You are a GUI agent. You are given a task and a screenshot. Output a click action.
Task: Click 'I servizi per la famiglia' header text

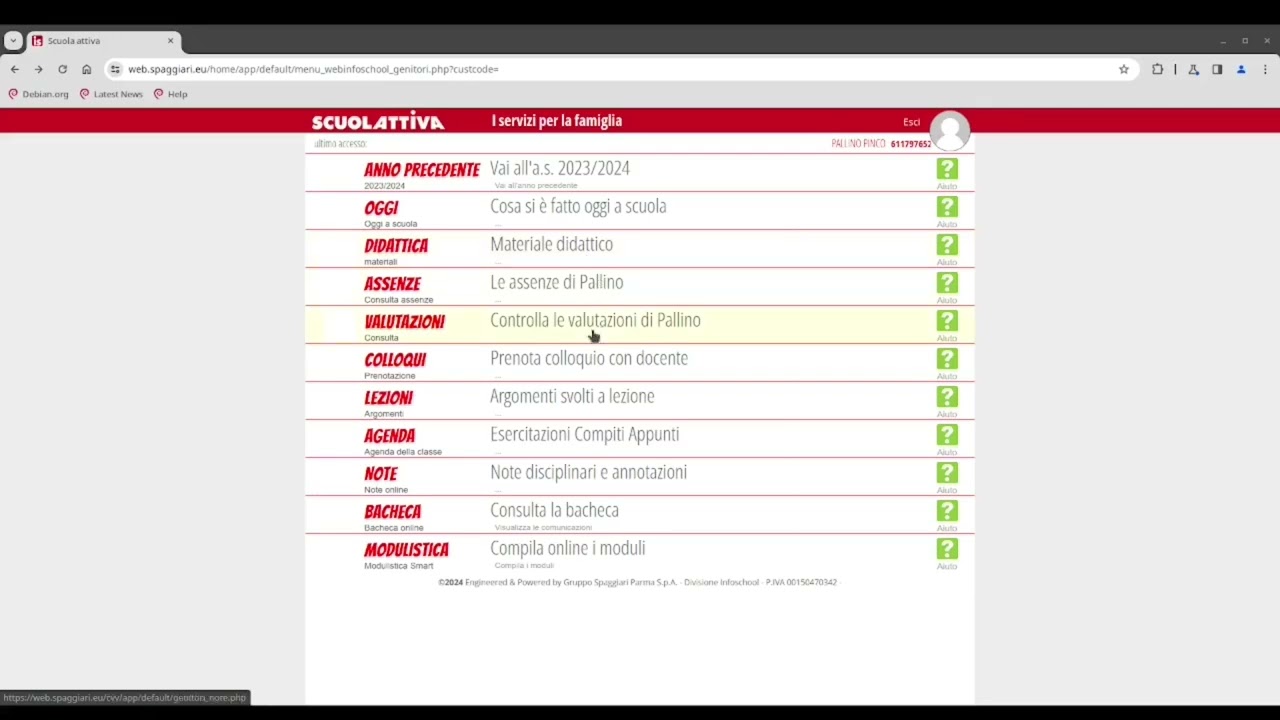coord(556,121)
